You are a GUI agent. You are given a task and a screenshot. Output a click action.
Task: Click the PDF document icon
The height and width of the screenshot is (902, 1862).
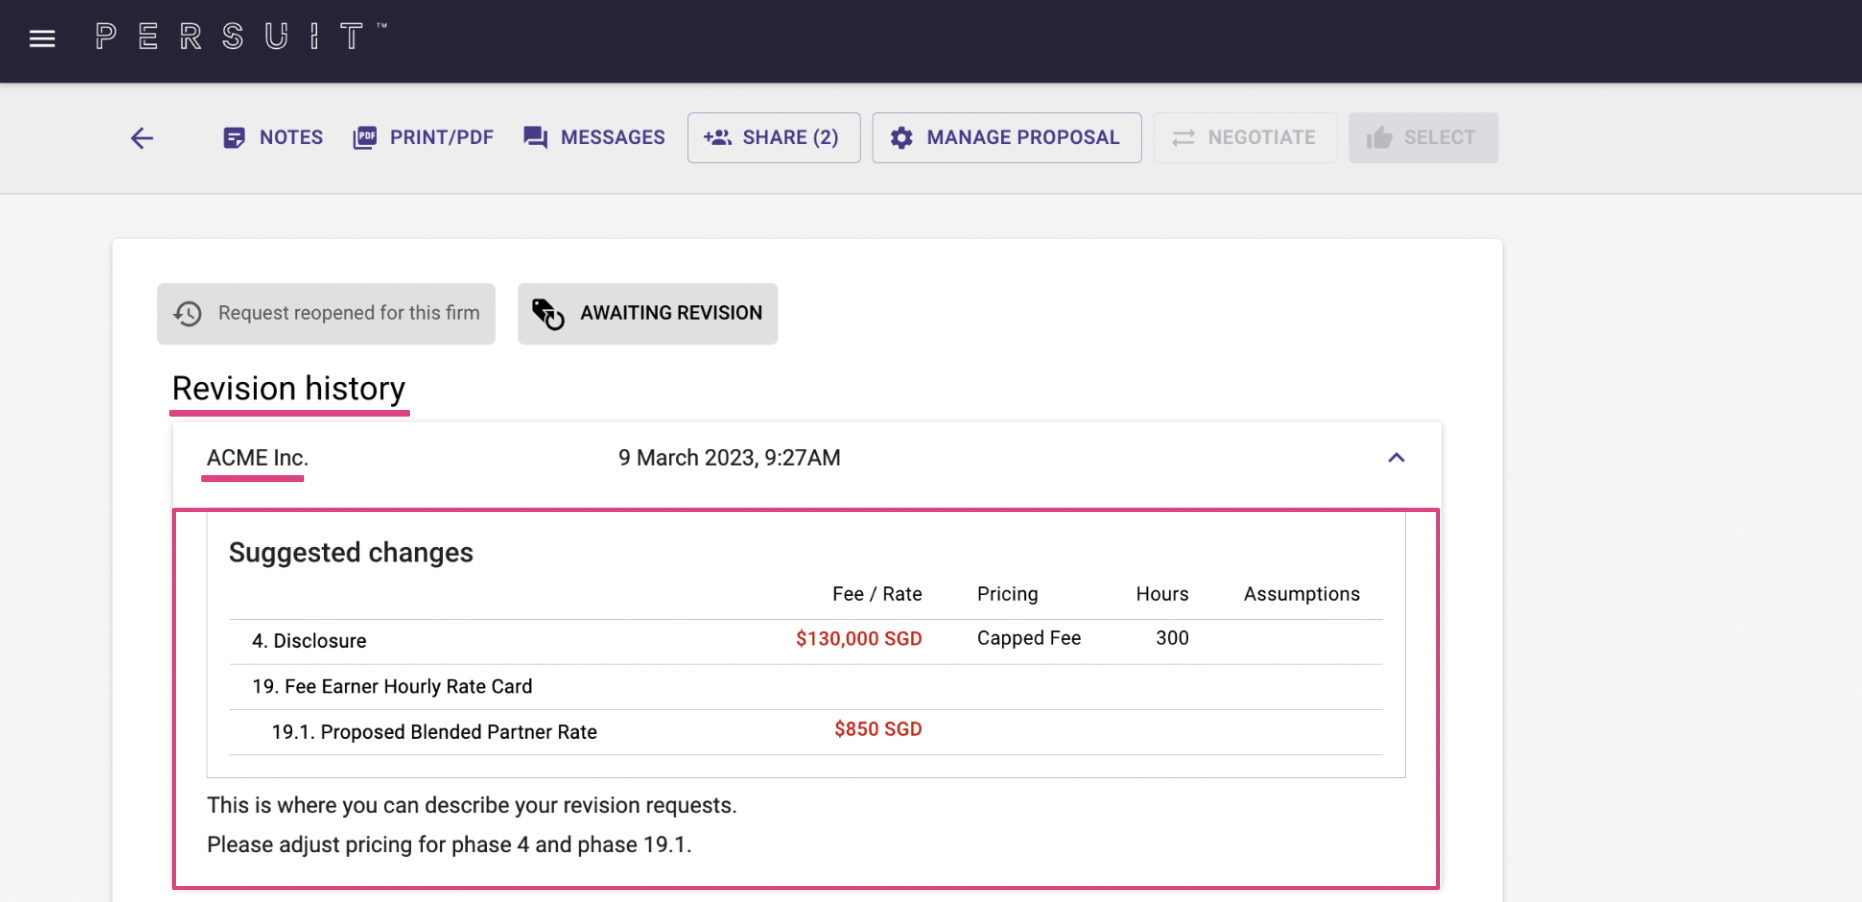point(365,138)
